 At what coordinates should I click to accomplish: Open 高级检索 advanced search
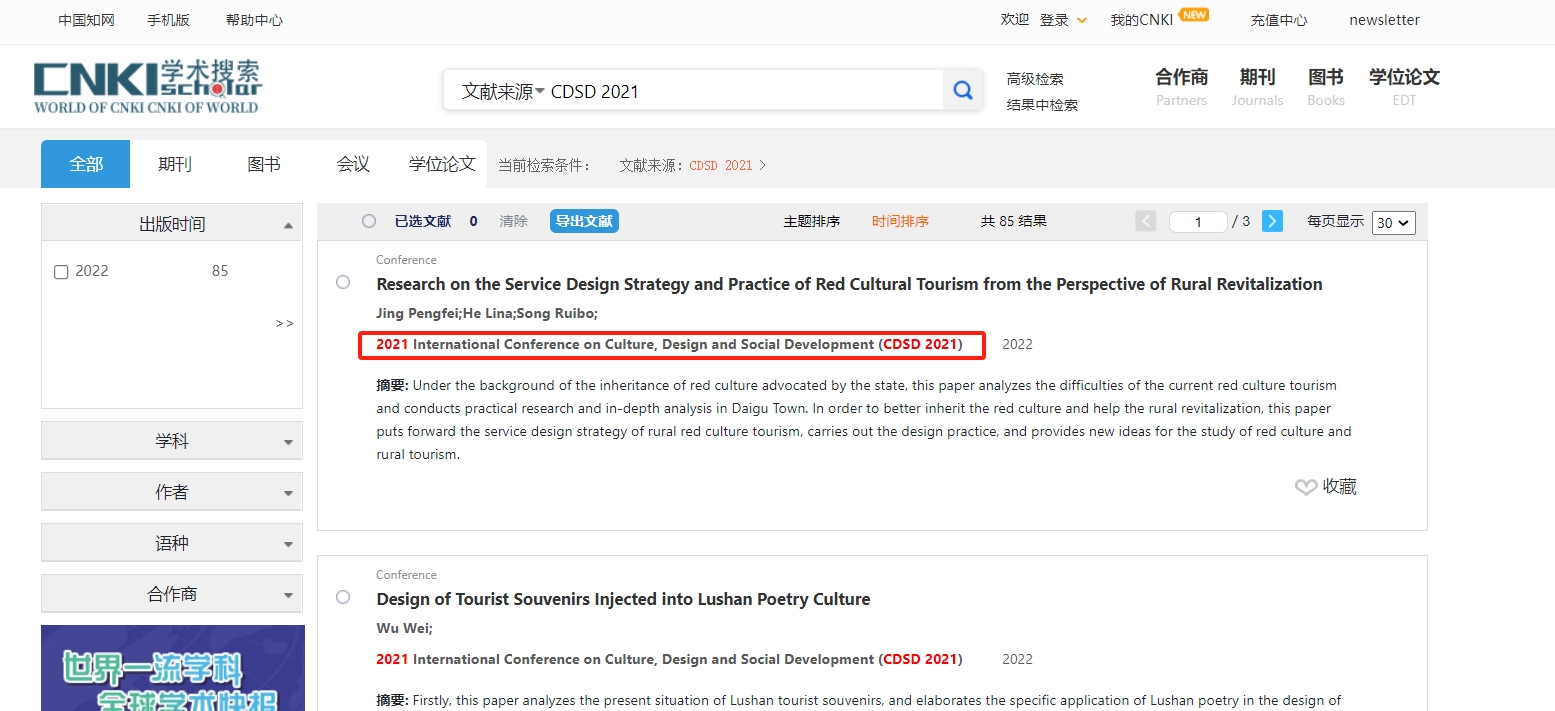click(x=1035, y=79)
